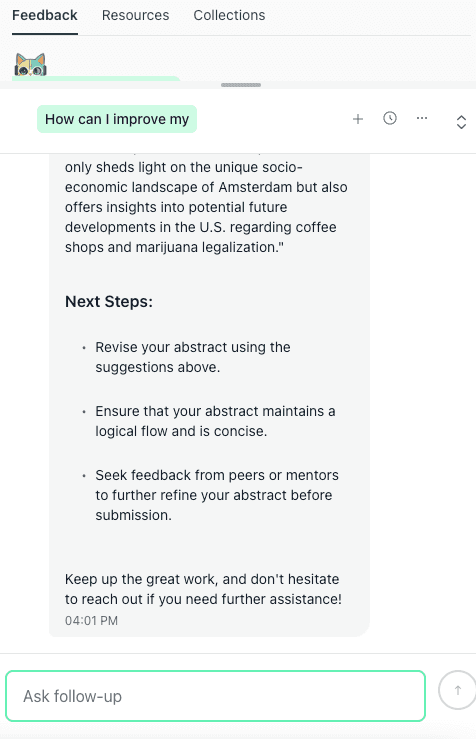Open the "How can I improve my" conversation chip
This screenshot has height=739, width=476.
coord(117,119)
